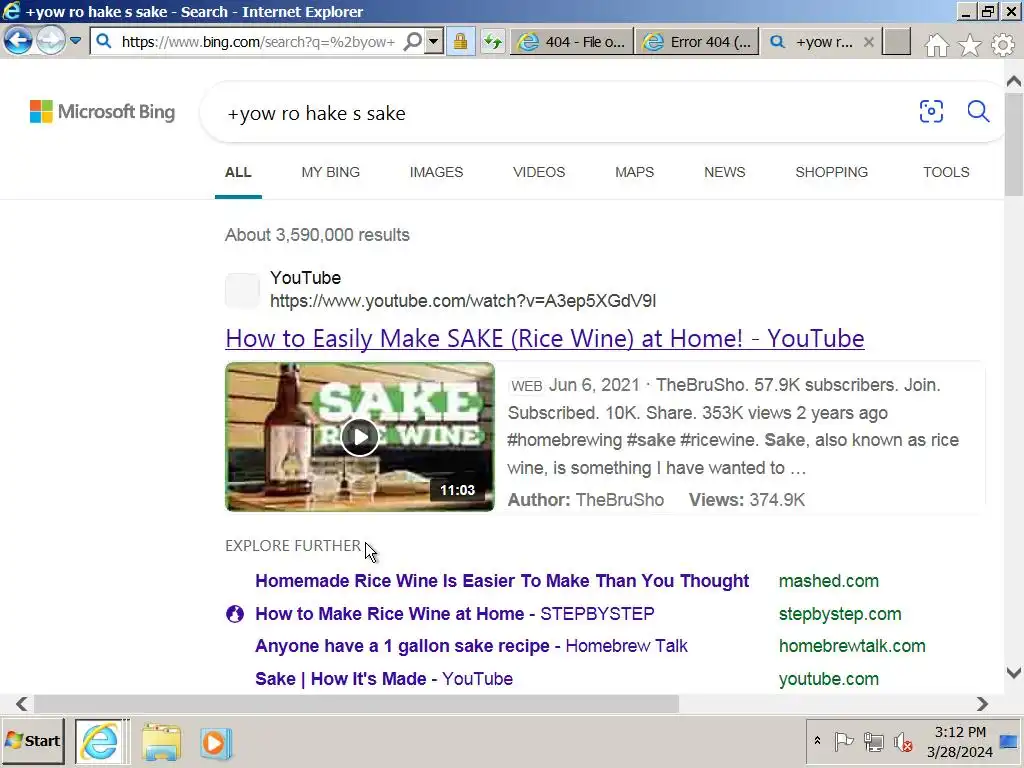1024x768 pixels.
Task: Click the youtube.com/watch URL text
Action: 463,301
